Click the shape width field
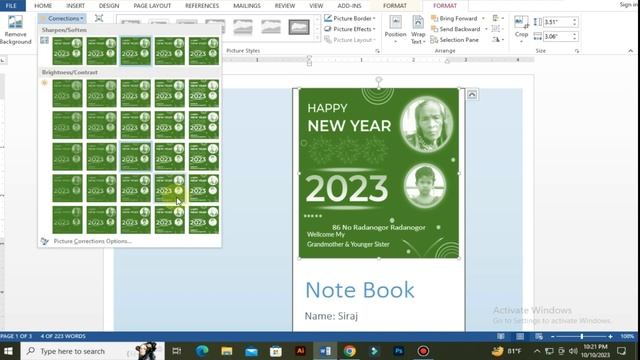640x360 pixels. pyautogui.click(x=557, y=36)
